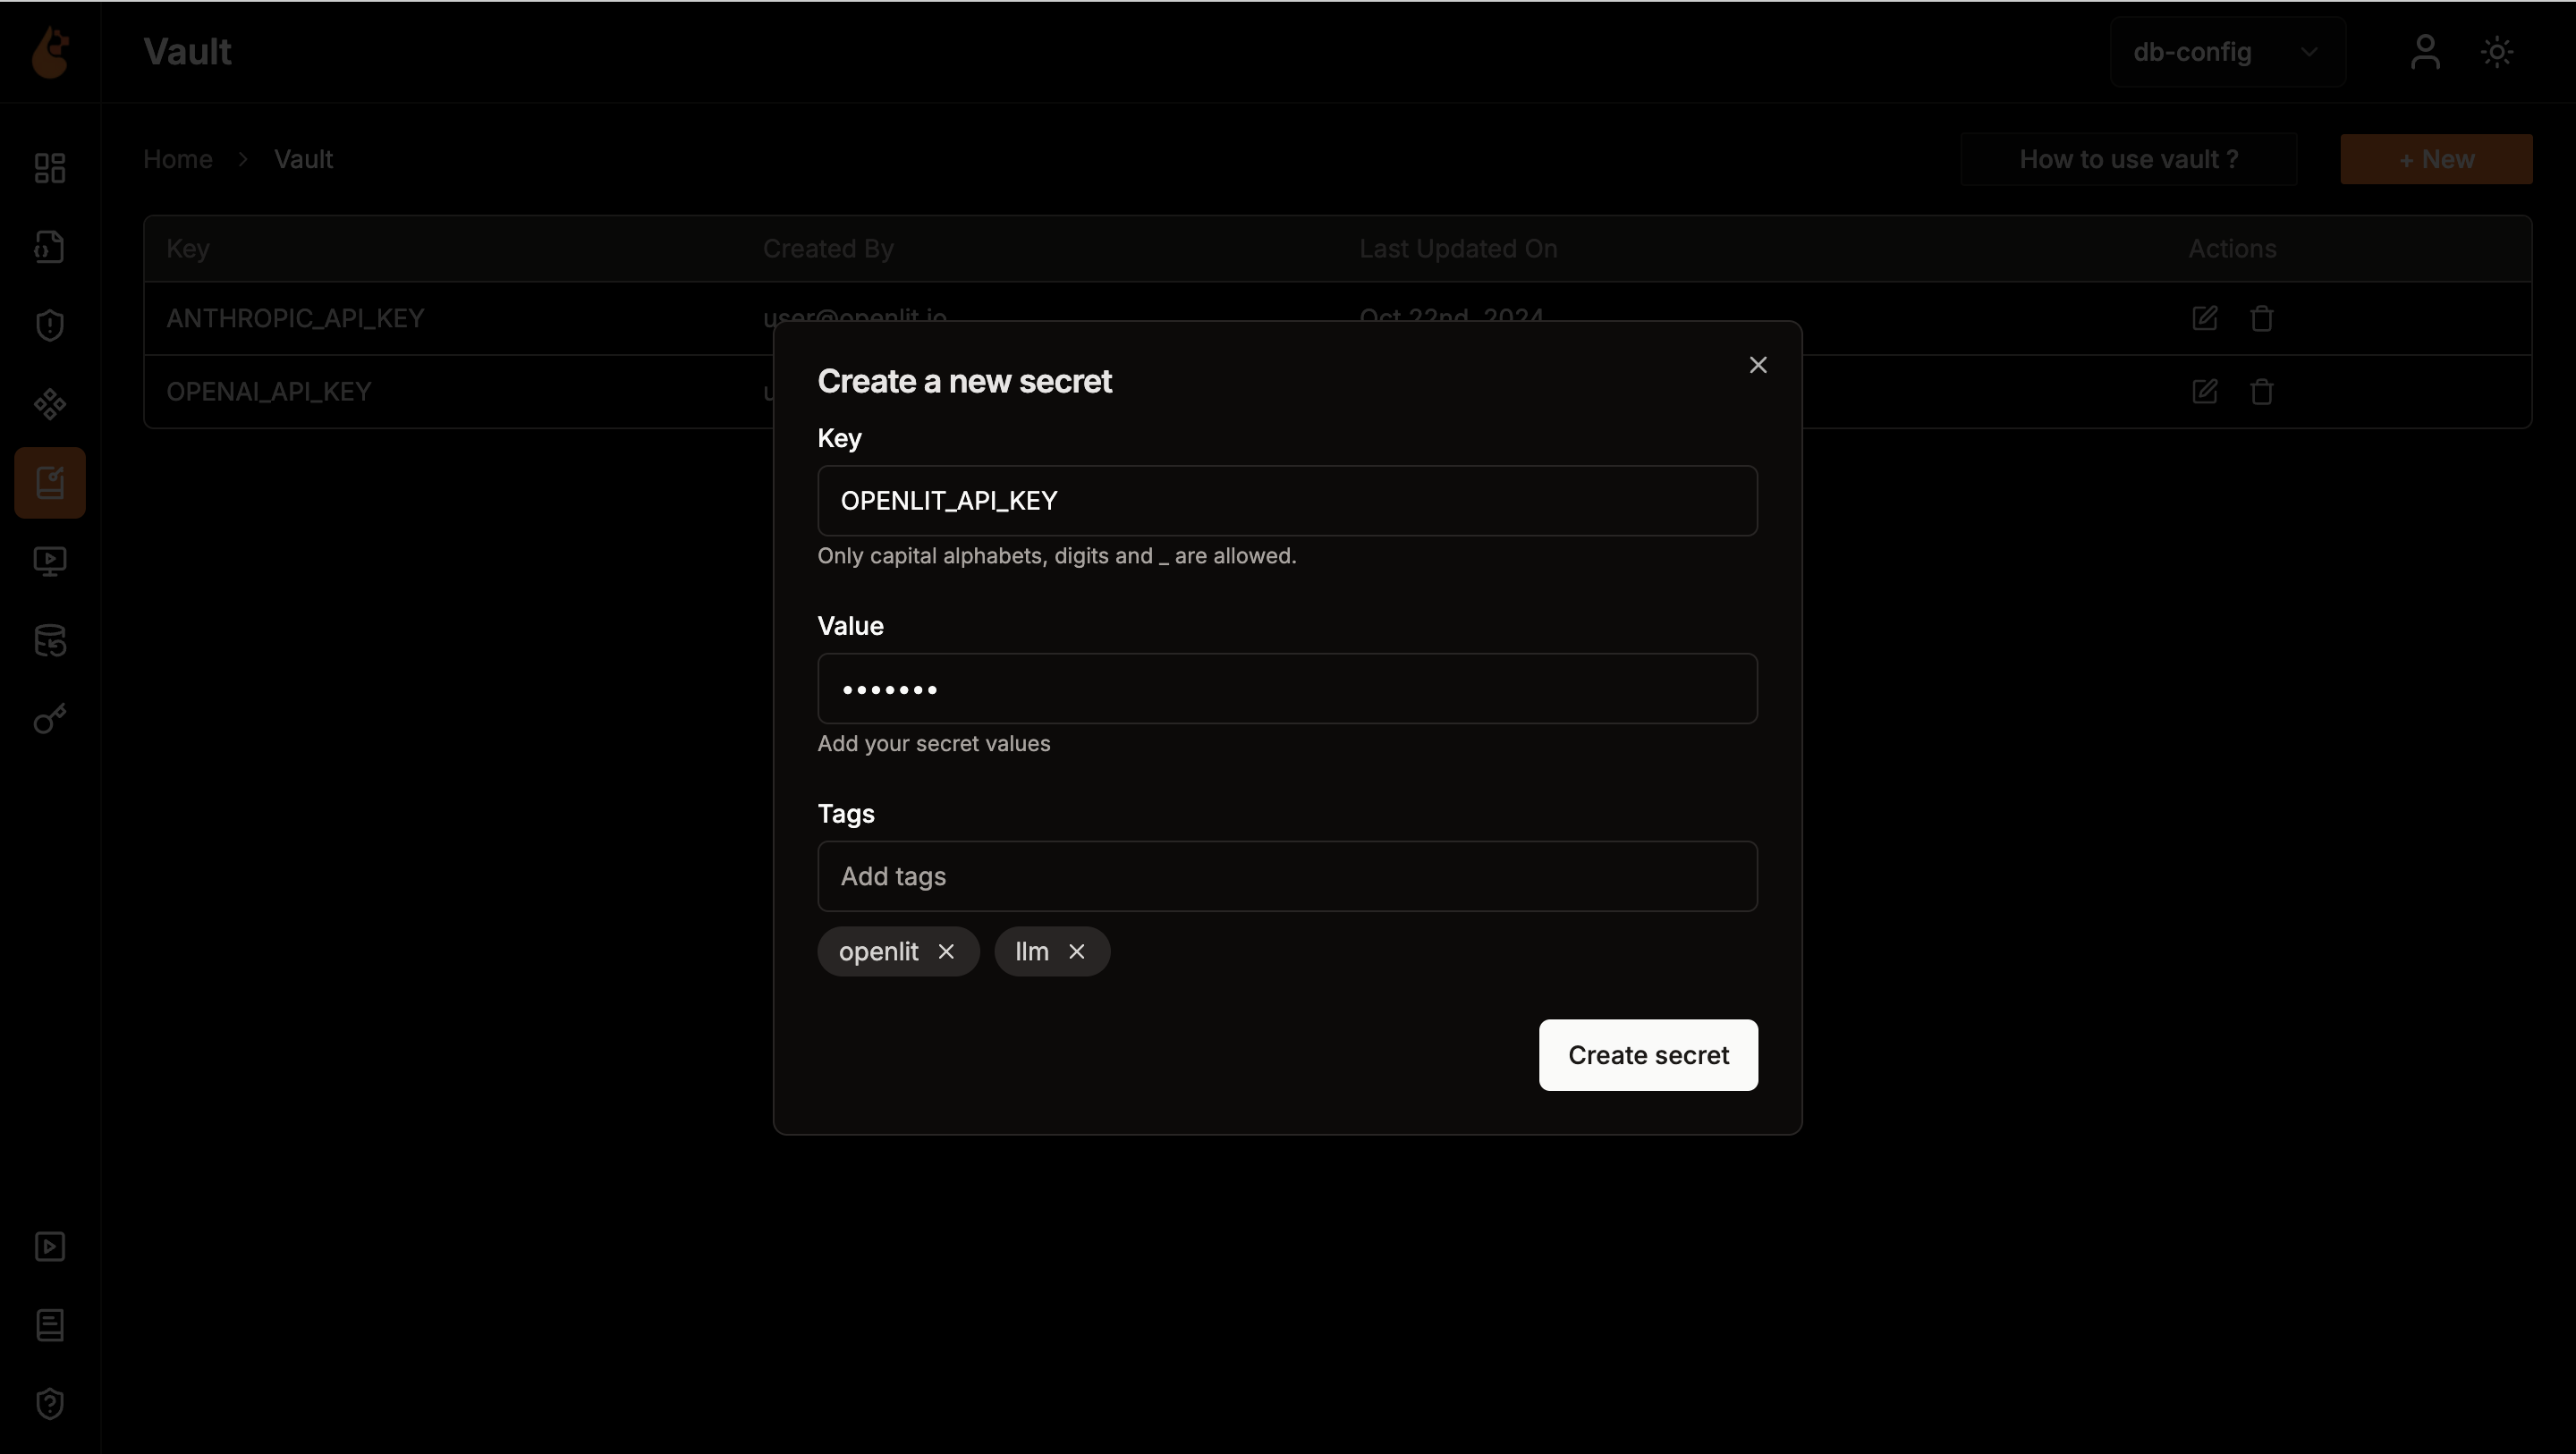Viewport: 2576px width, 1454px height.
Task: Close the Create a new secret dialog
Action: 1757,365
